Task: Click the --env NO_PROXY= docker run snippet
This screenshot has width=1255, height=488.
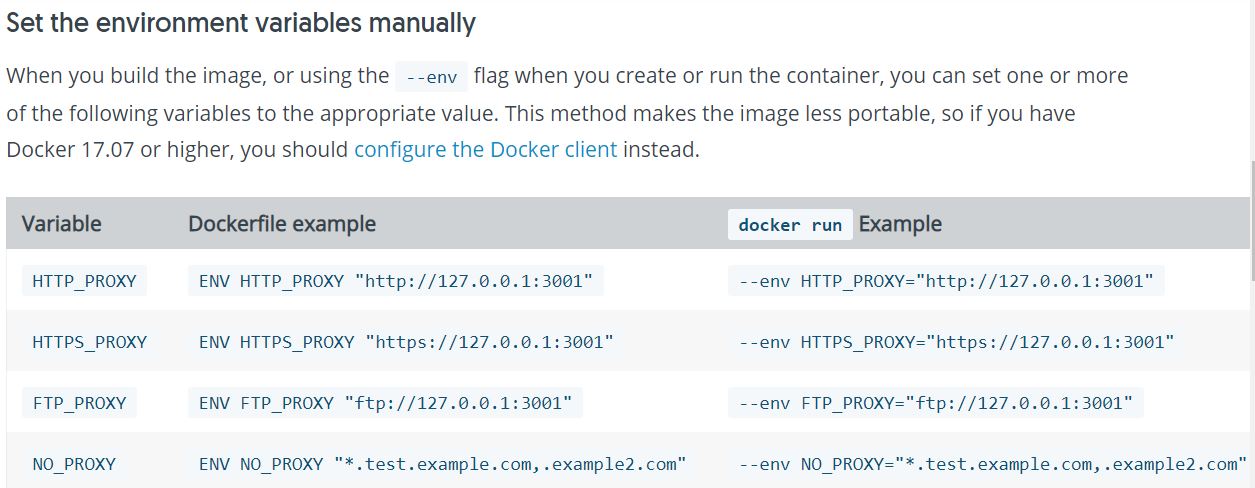Action: [992, 464]
